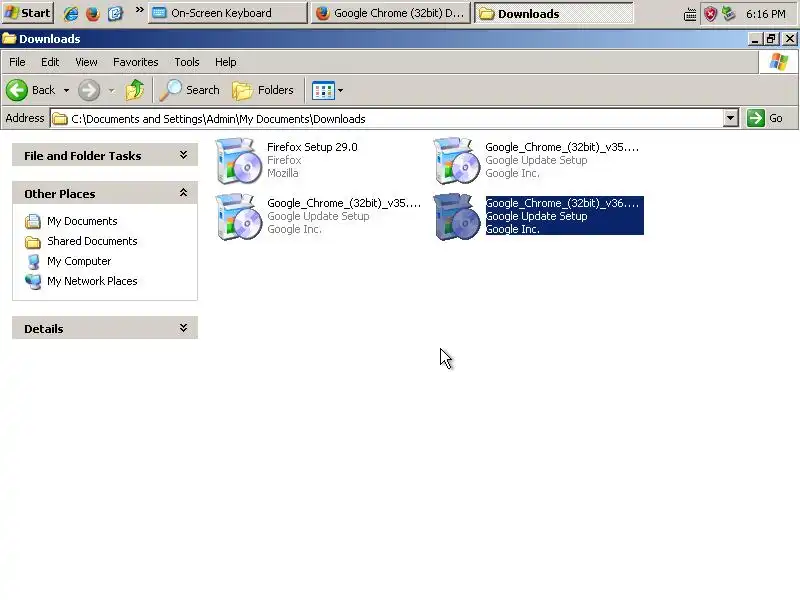This screenshot has height=600, width=800.
Task: Click bottom-left Google_Chrome_(32bit)_v35 file name
Action: [344, 203]
